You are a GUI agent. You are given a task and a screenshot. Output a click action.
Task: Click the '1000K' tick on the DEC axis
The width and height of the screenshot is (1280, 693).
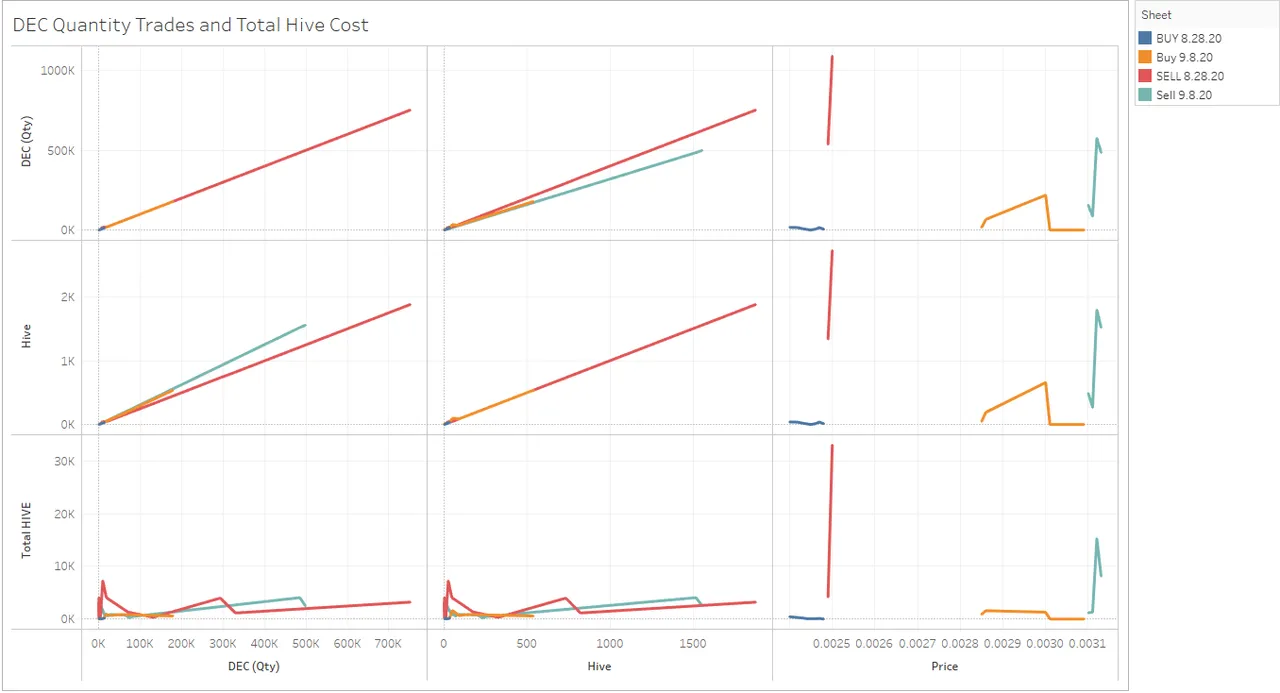click(x=59, y=71)
